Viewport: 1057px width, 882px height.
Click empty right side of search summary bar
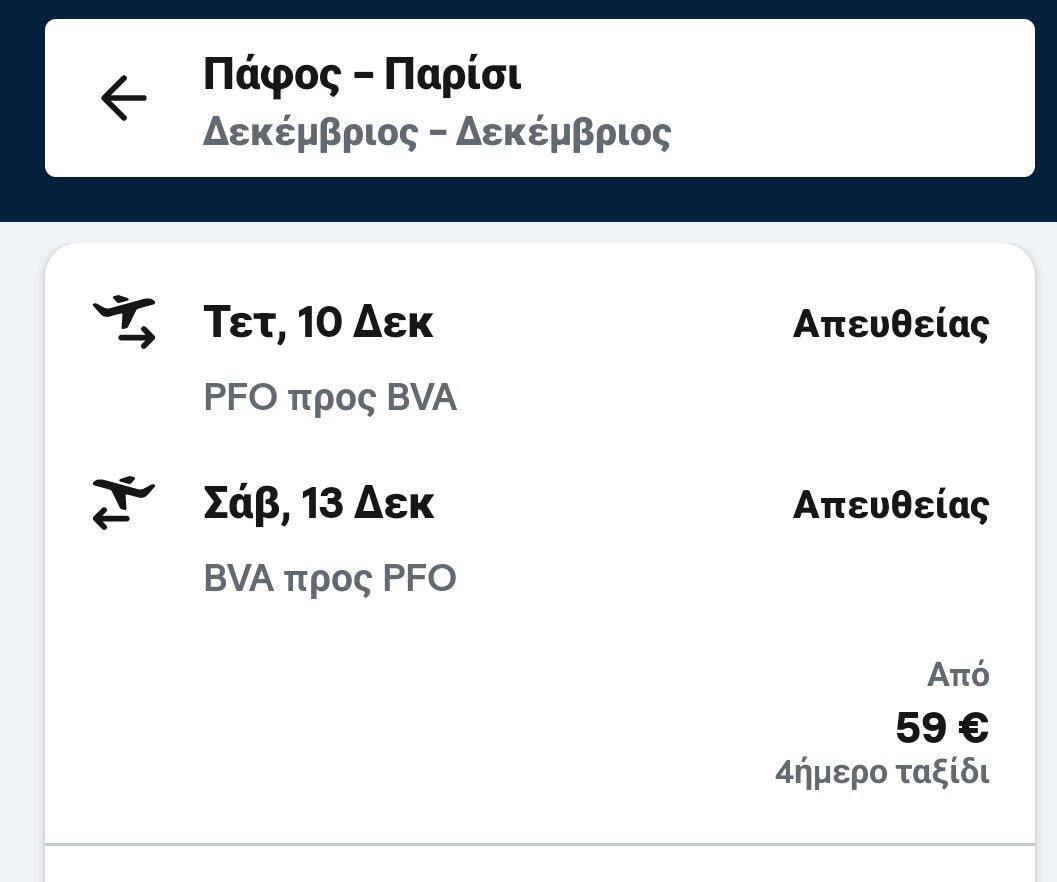point(850,98)
